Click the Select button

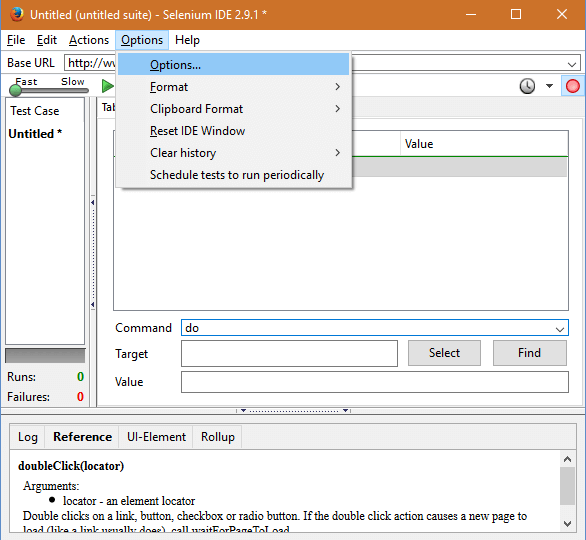(x=444, y=353)
